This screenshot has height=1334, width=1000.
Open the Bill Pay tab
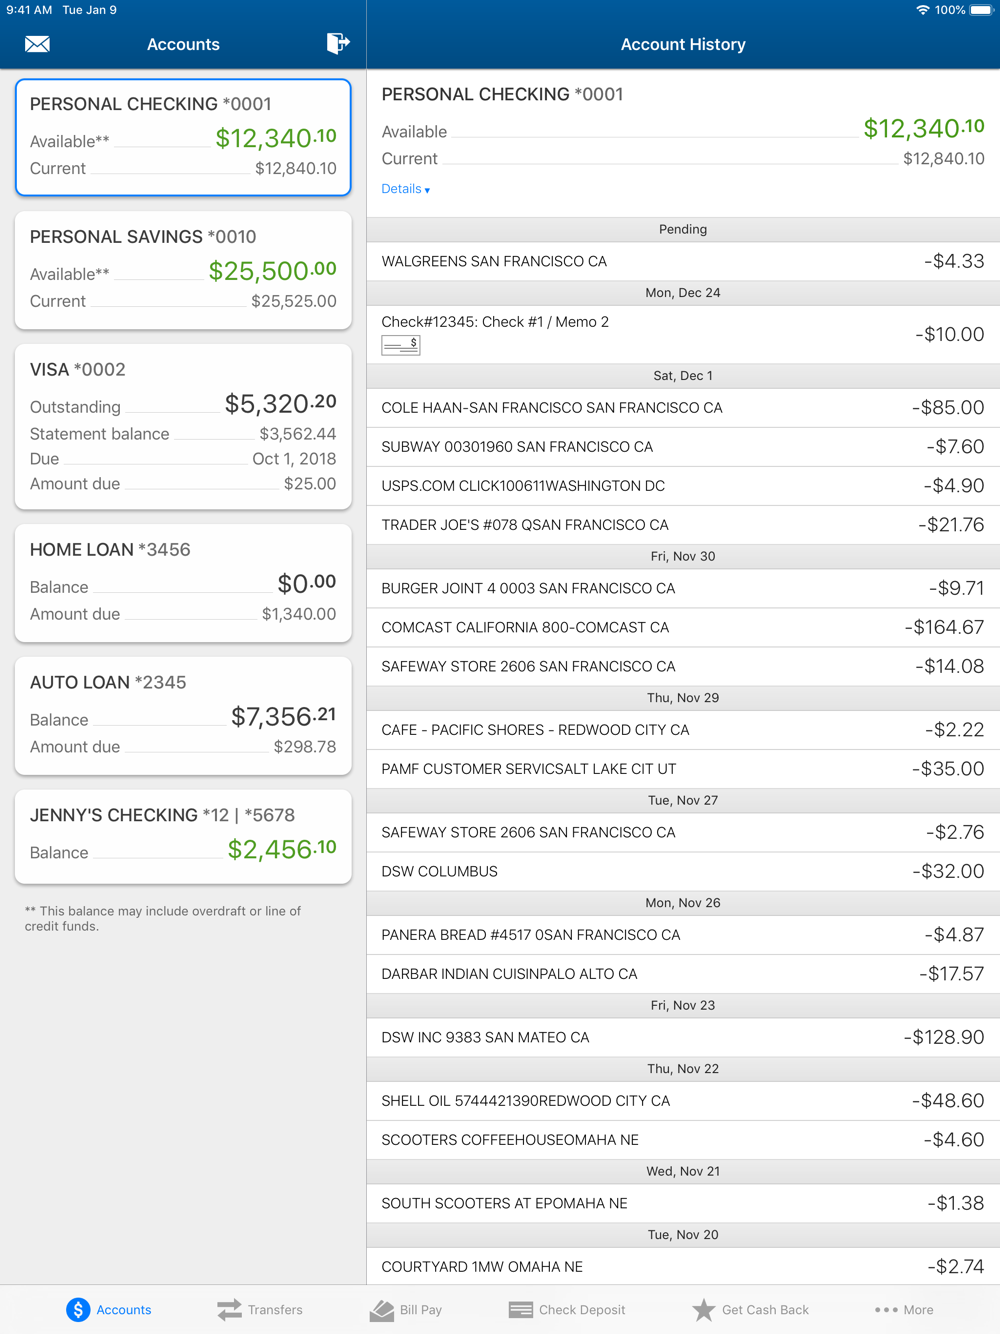coord(406,1309)
